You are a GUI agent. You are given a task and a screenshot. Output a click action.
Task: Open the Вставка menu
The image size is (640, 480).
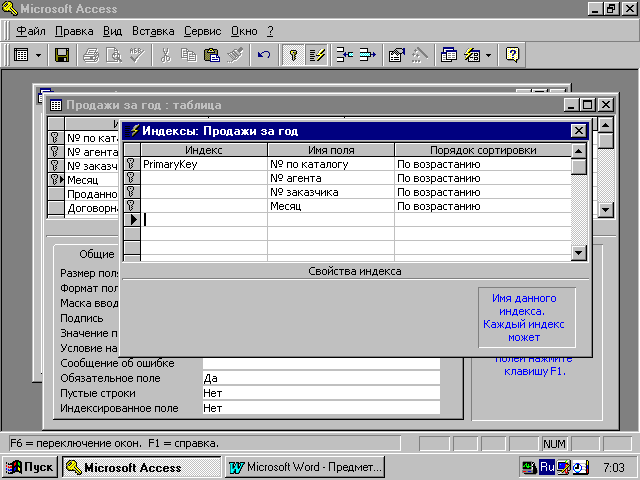pos(153,31)
